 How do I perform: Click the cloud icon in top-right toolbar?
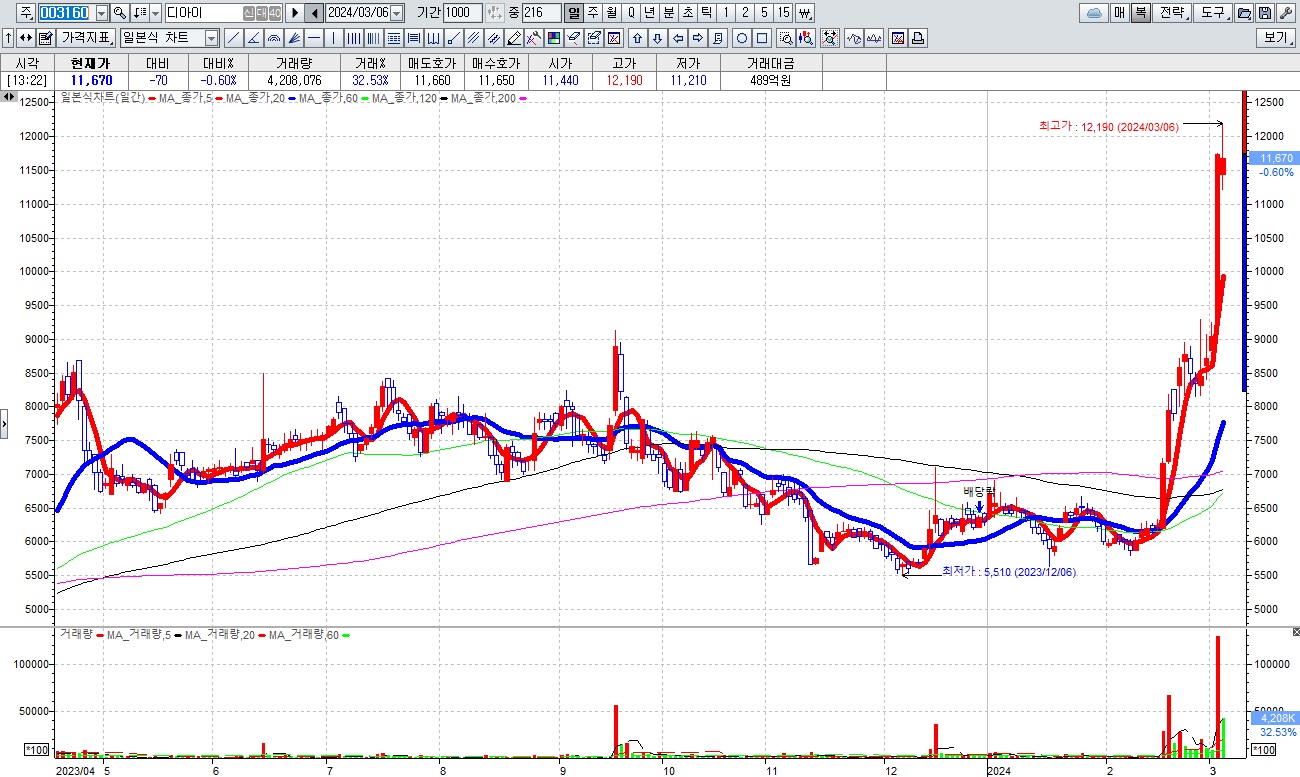(1094, 13)
